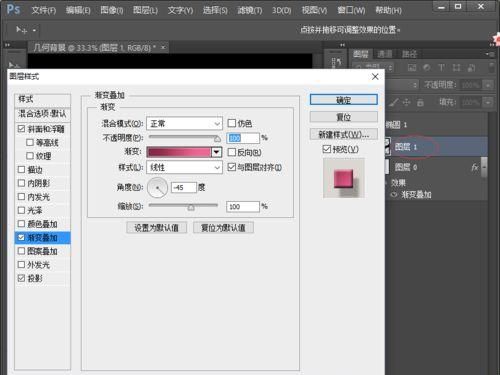Enable the 纹理 checkbox

[x=30, y=156]
